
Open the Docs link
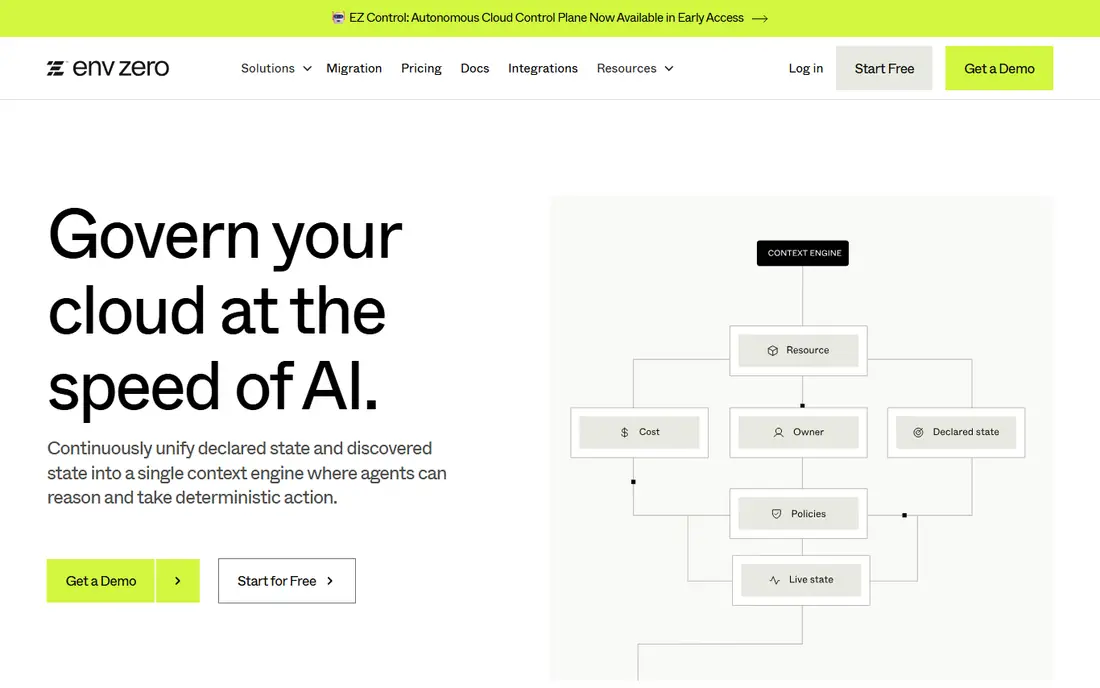point(475,68)
